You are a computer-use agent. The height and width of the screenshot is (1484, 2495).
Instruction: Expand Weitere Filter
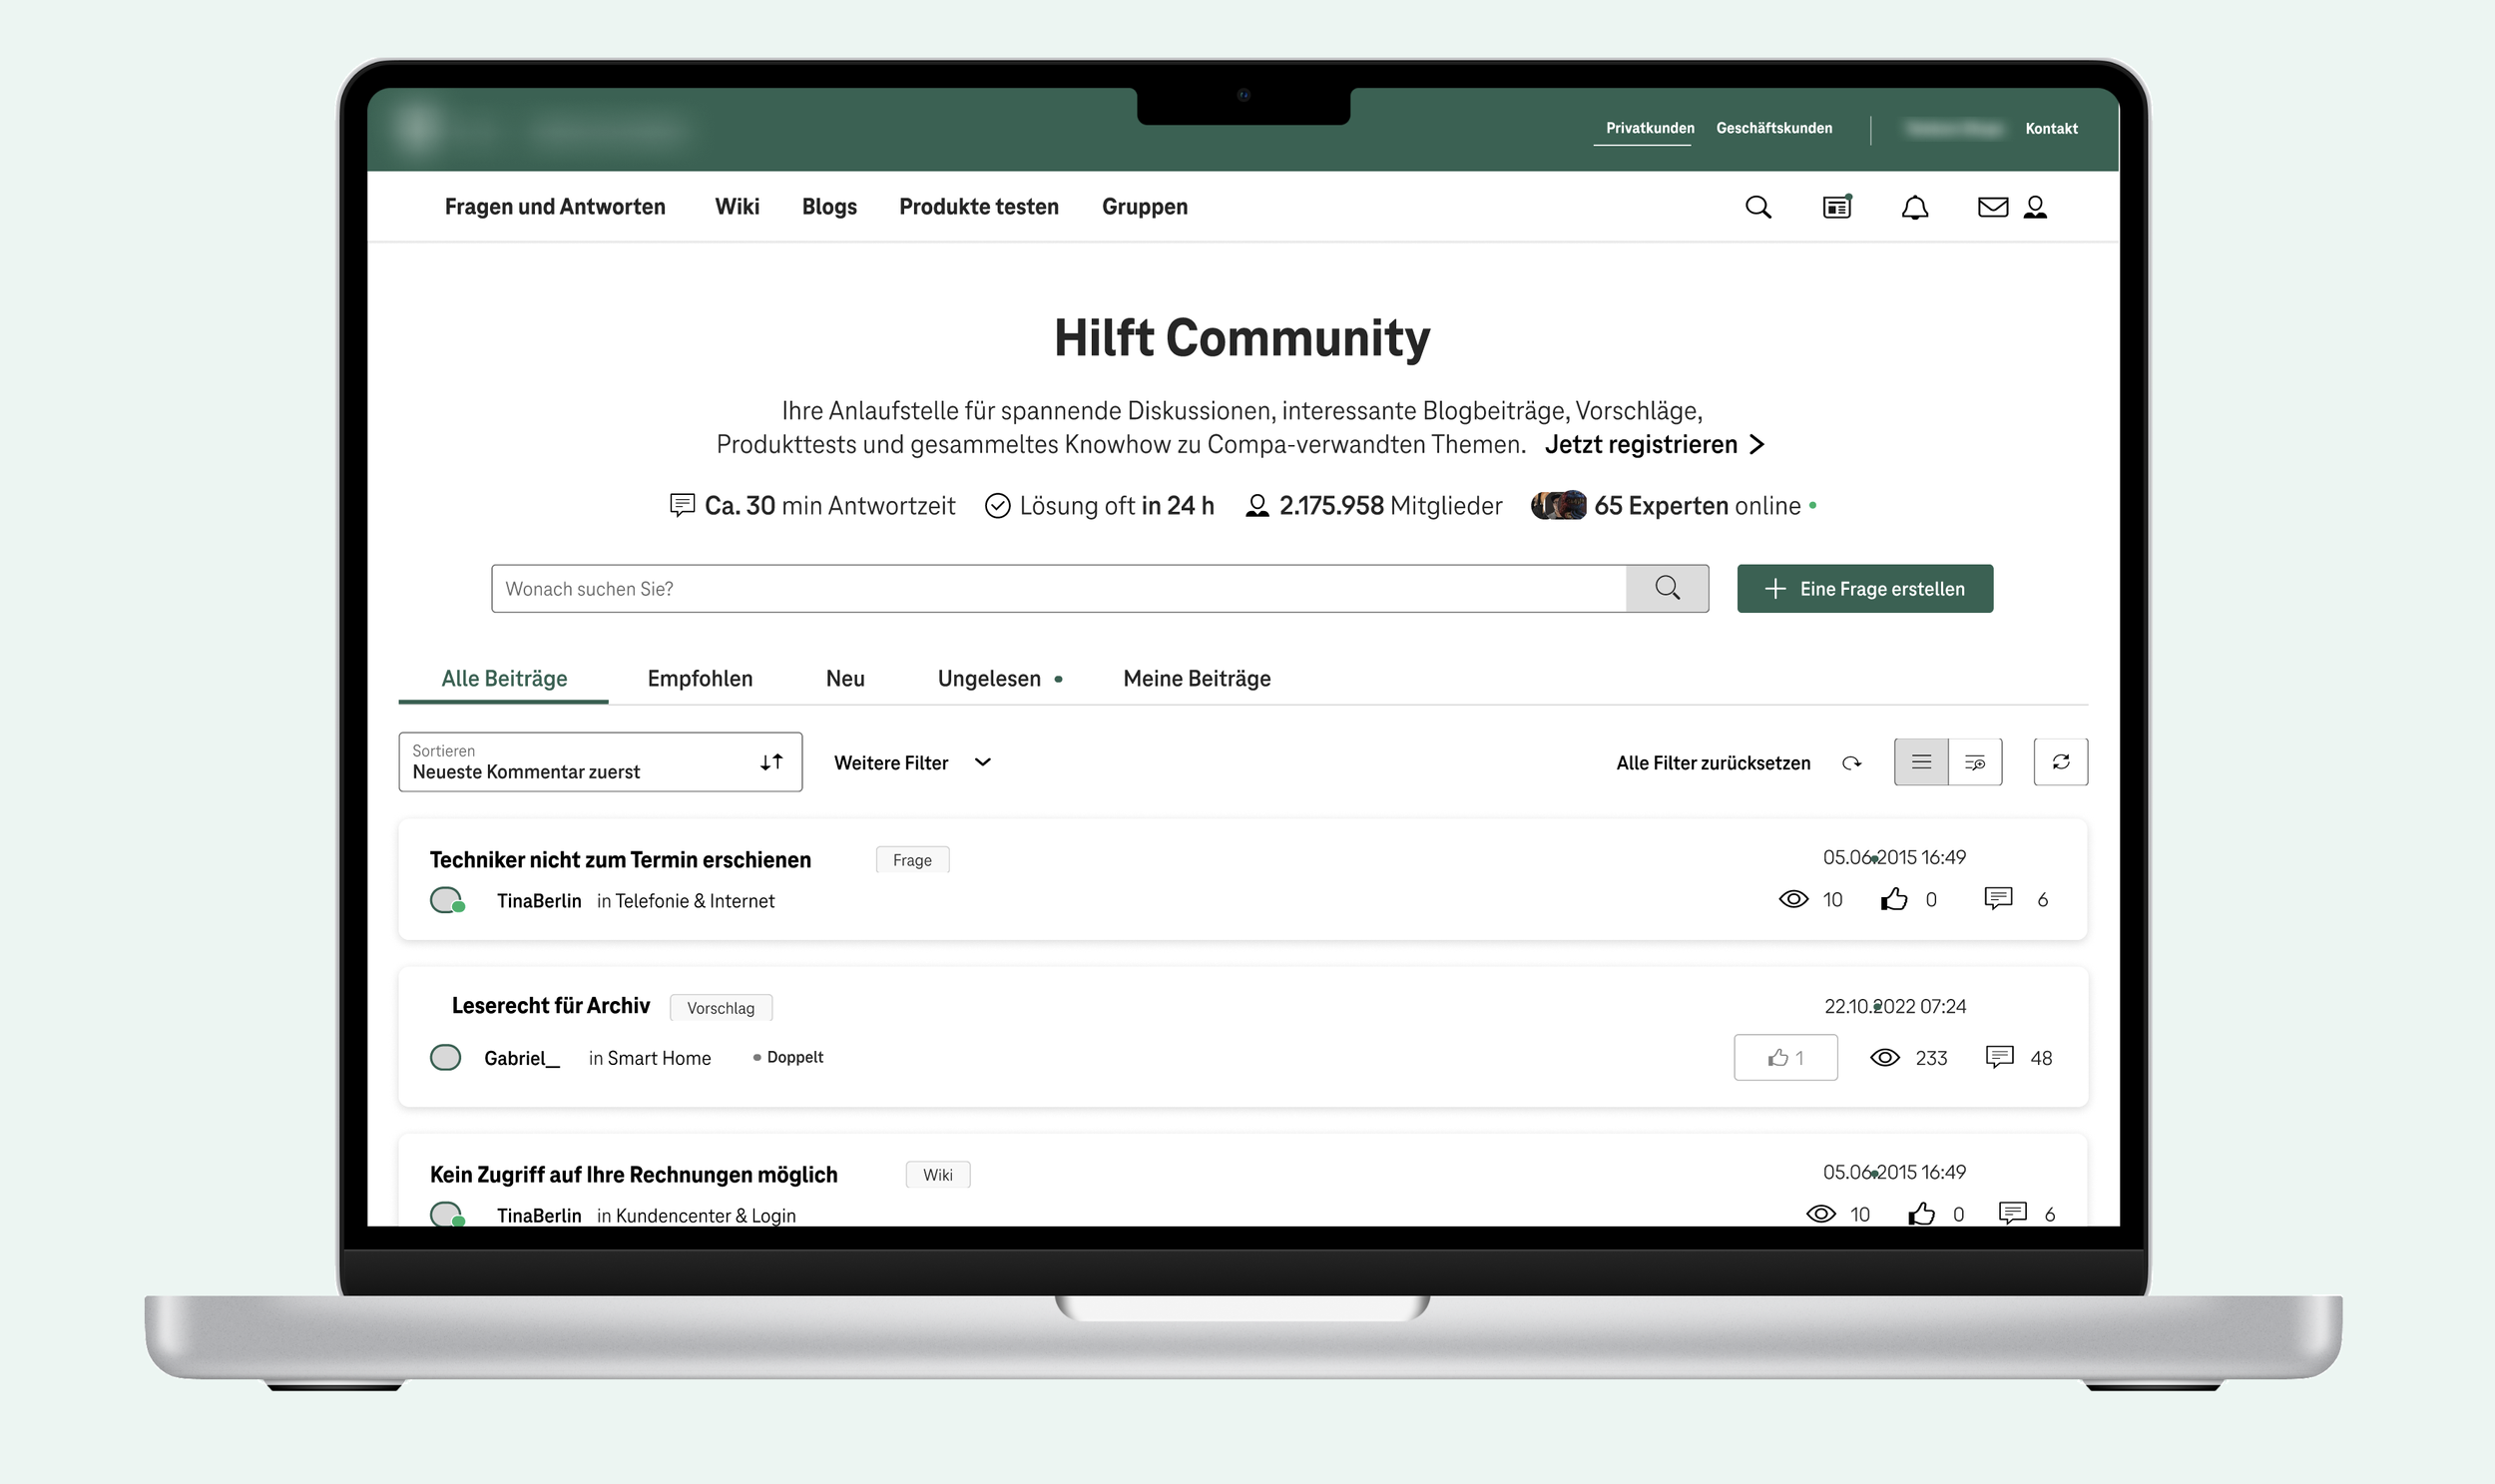pyautogui.click(x=912, y=762)
